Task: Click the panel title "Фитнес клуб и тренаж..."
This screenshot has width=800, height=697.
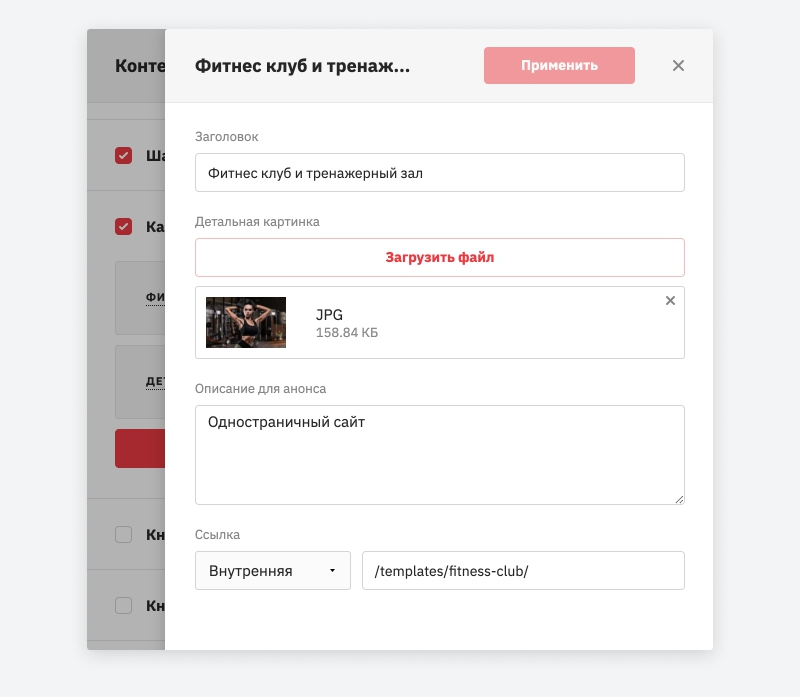Action: [302, 66]
